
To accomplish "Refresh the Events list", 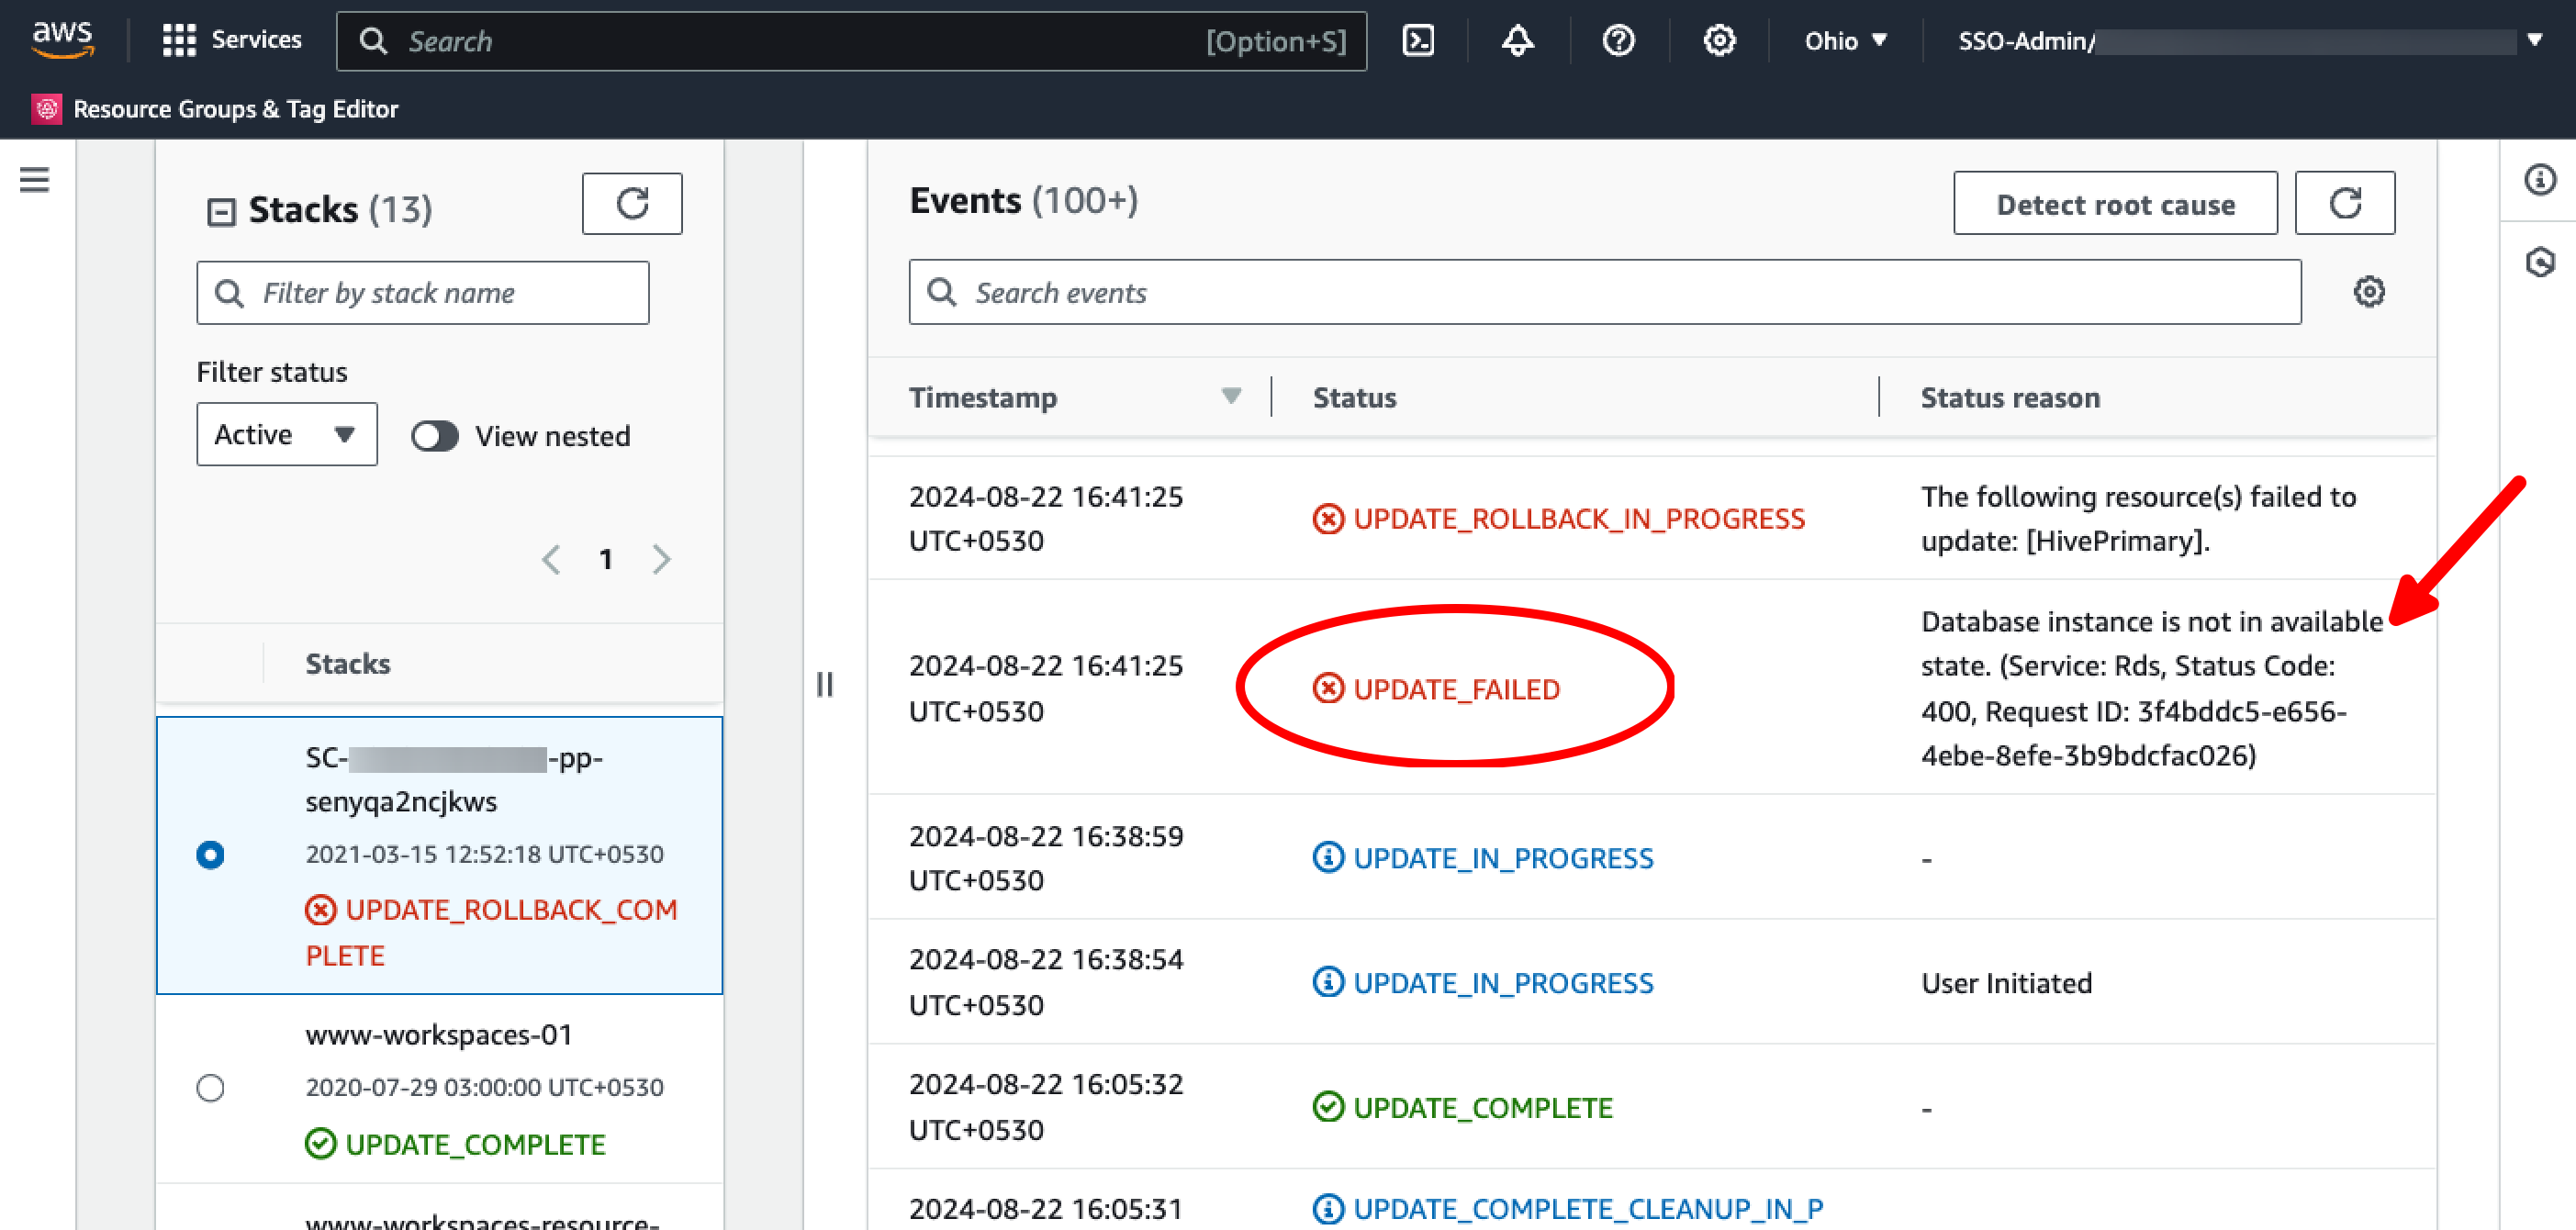I will [2344, 204].
